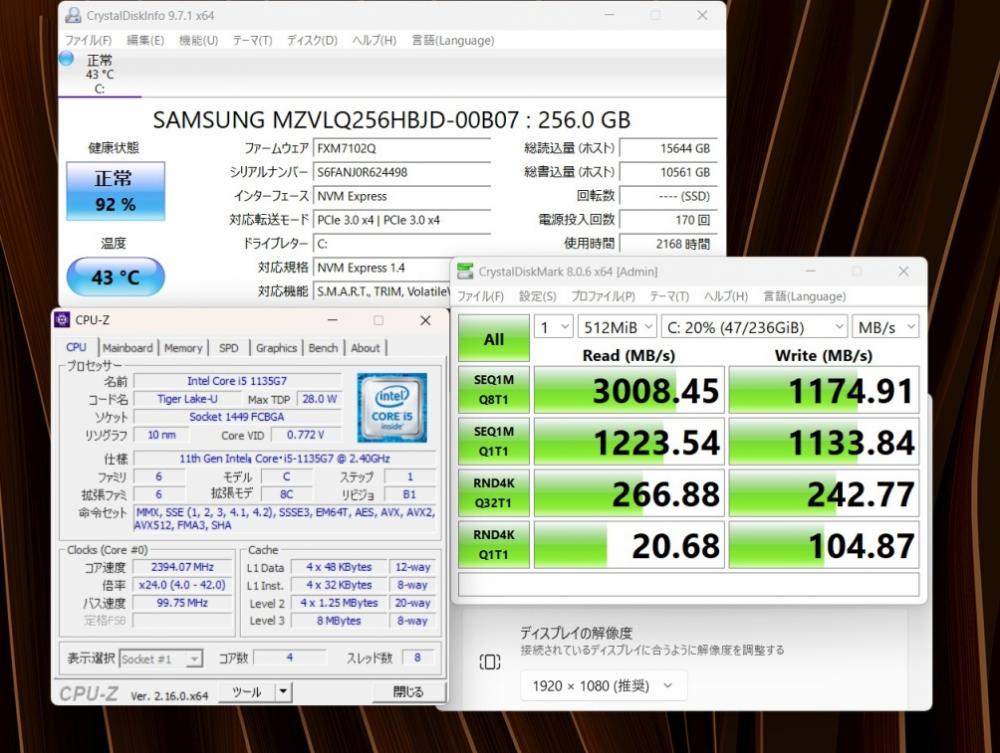Image resolution: width=1000 pixels, height=753 pixels.
Task: Run the RND4K Q1T1 benchmark
Action: pos(494,545)
